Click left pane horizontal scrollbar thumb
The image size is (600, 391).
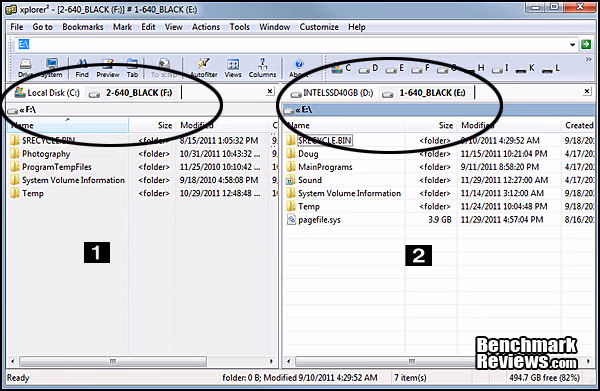113,361
